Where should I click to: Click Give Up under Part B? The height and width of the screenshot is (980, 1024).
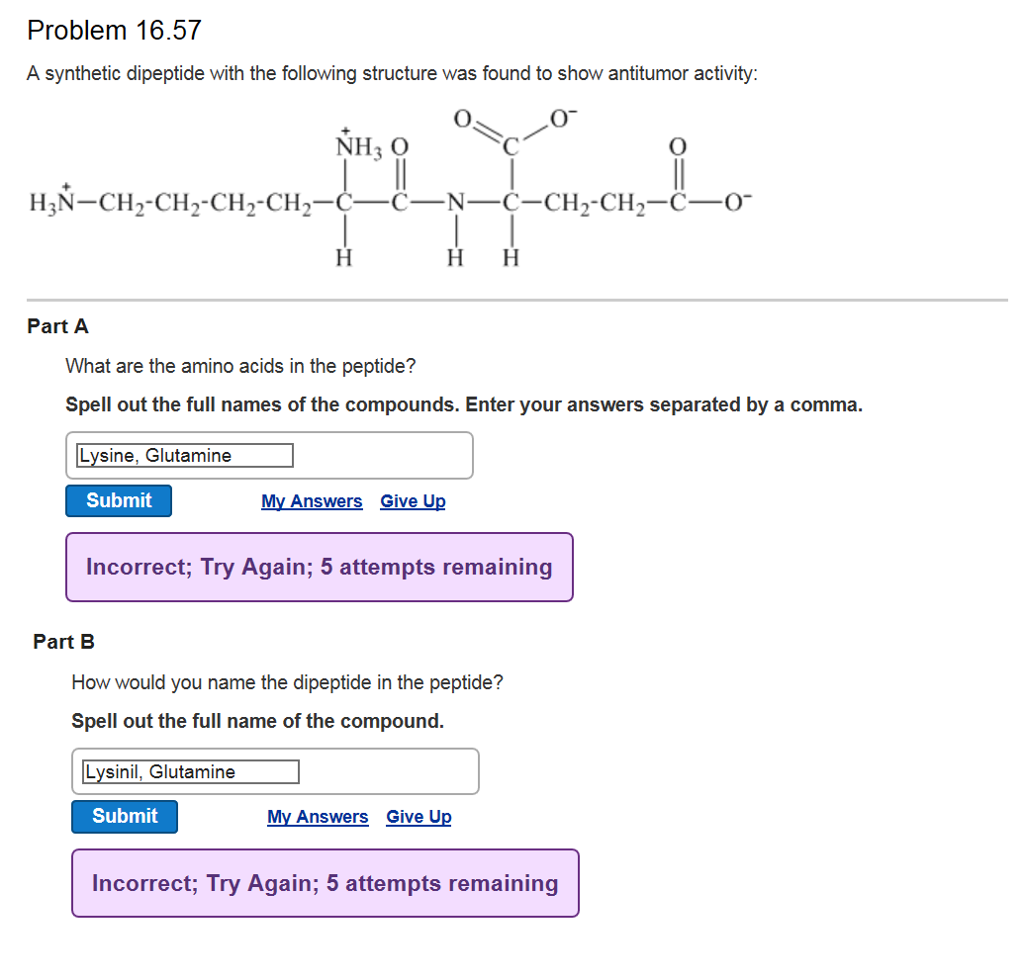point(418,817)
